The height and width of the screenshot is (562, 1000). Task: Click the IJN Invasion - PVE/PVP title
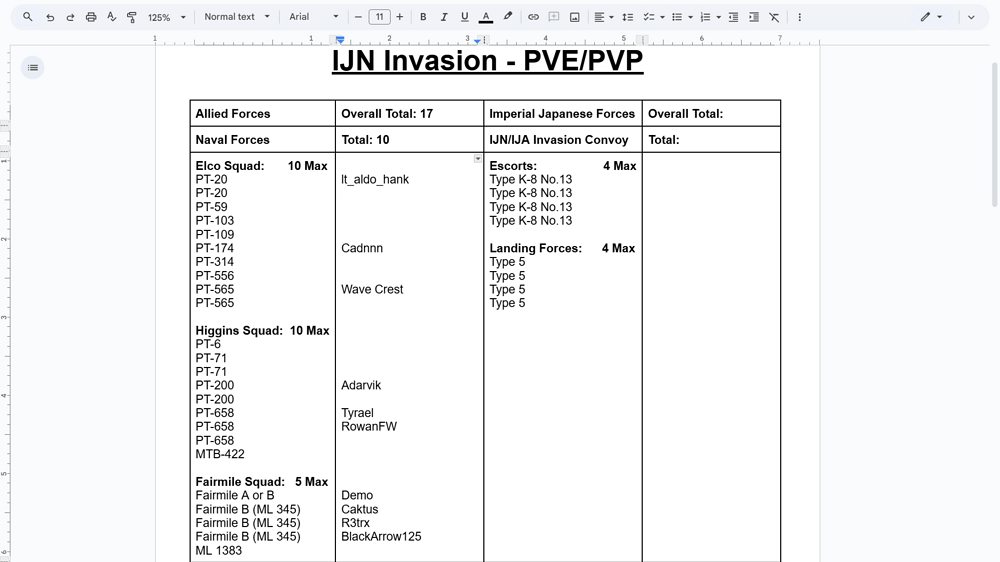(x=487, y=61)
